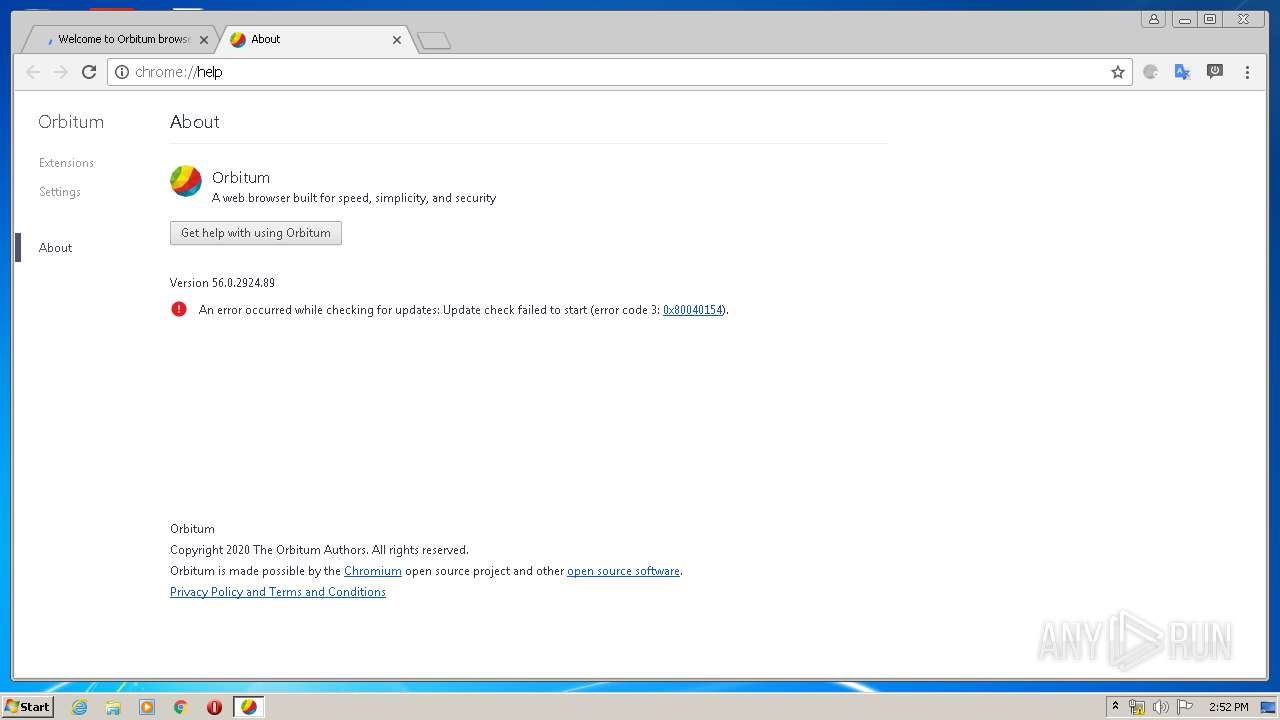Image resolution: width=1280 pixels, height=720 pixels.
Task: Click the browser back arrow
Action: pos(33,72)
